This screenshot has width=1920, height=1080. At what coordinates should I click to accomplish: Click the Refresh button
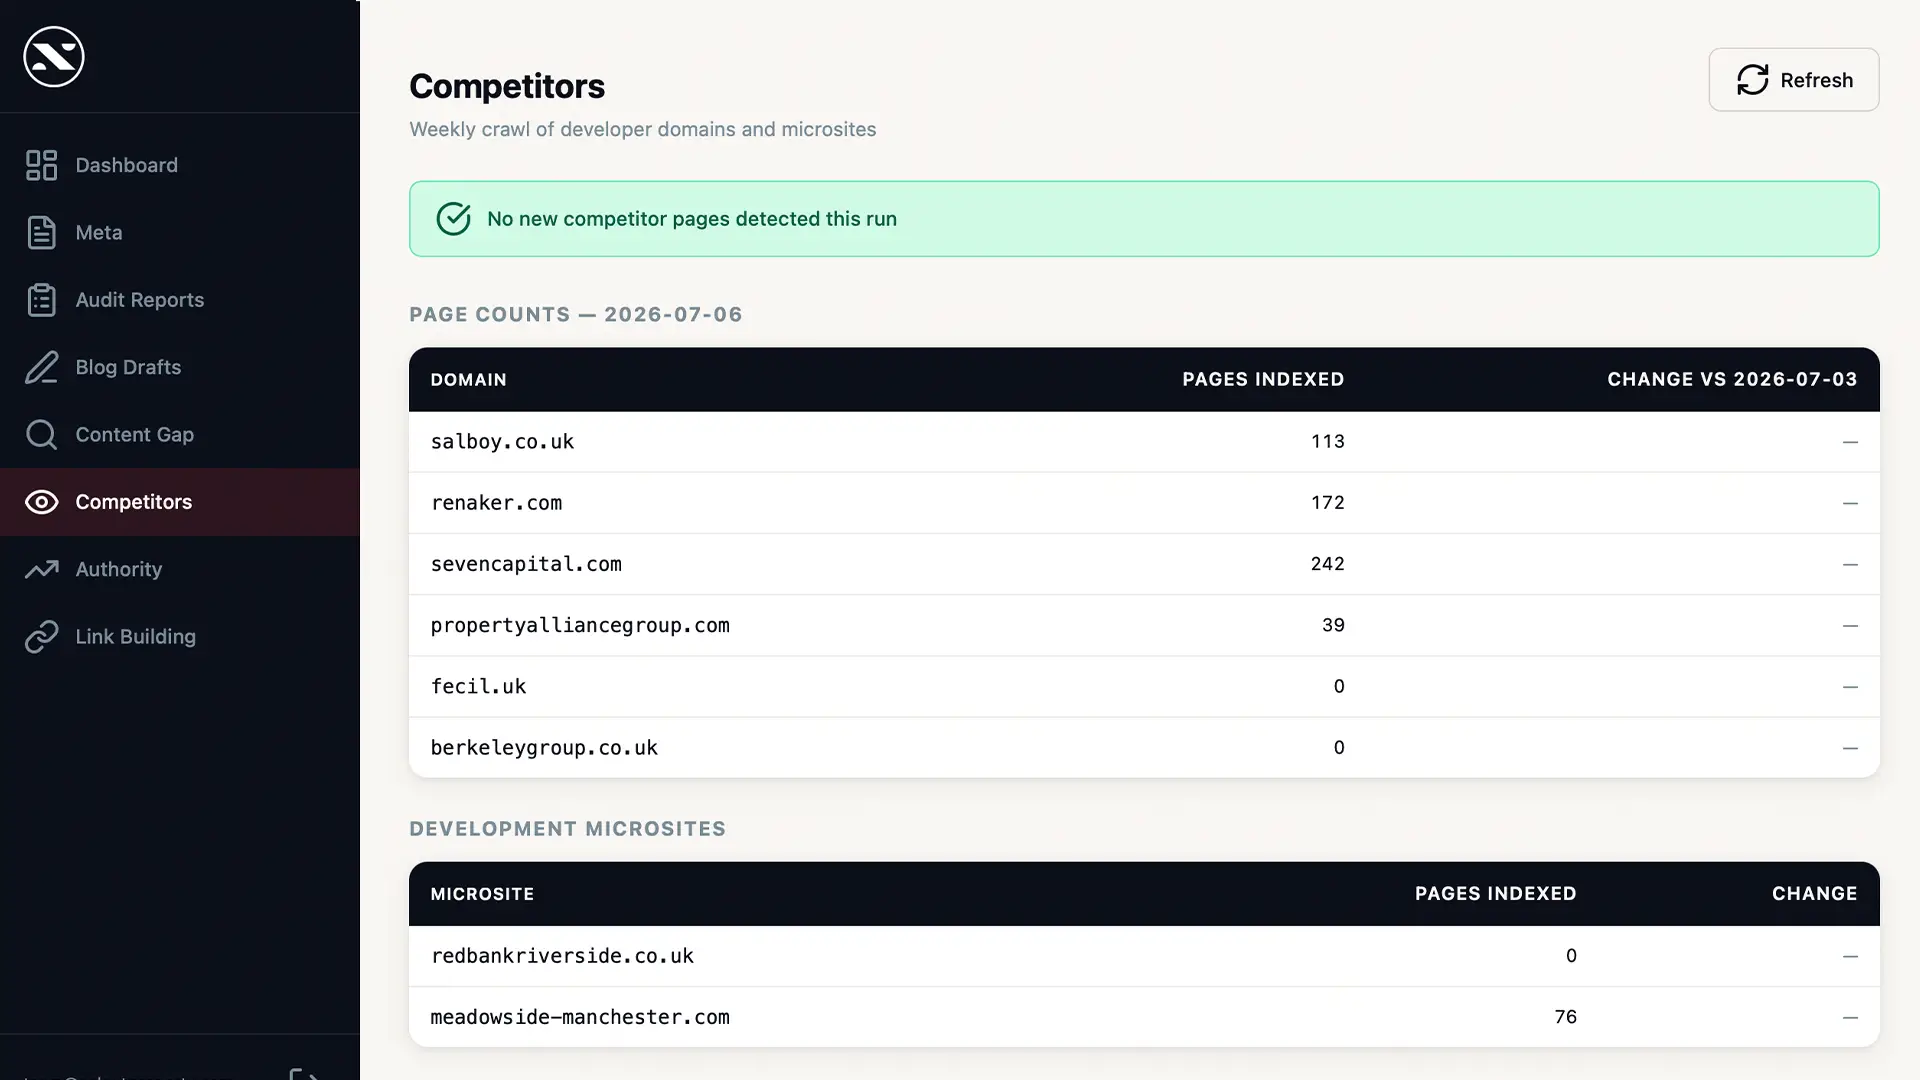[1793, 80]
